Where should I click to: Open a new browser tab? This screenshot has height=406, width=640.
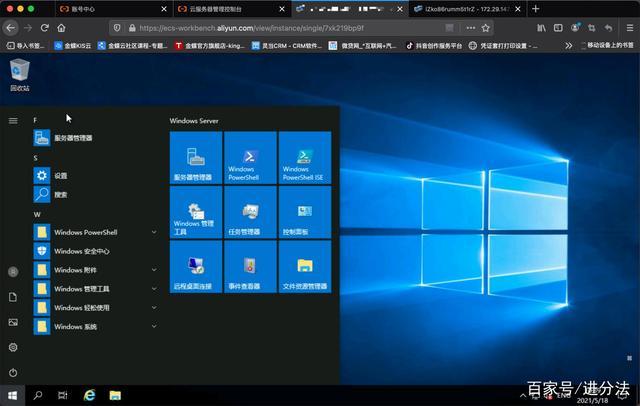coord(536,9)
